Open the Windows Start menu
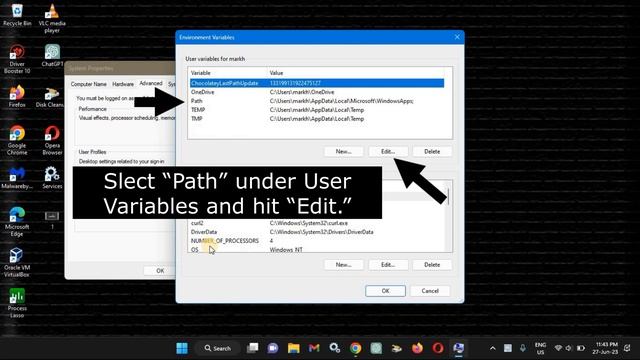The width and height of the screenshot is (640, 360). point(182,348)
